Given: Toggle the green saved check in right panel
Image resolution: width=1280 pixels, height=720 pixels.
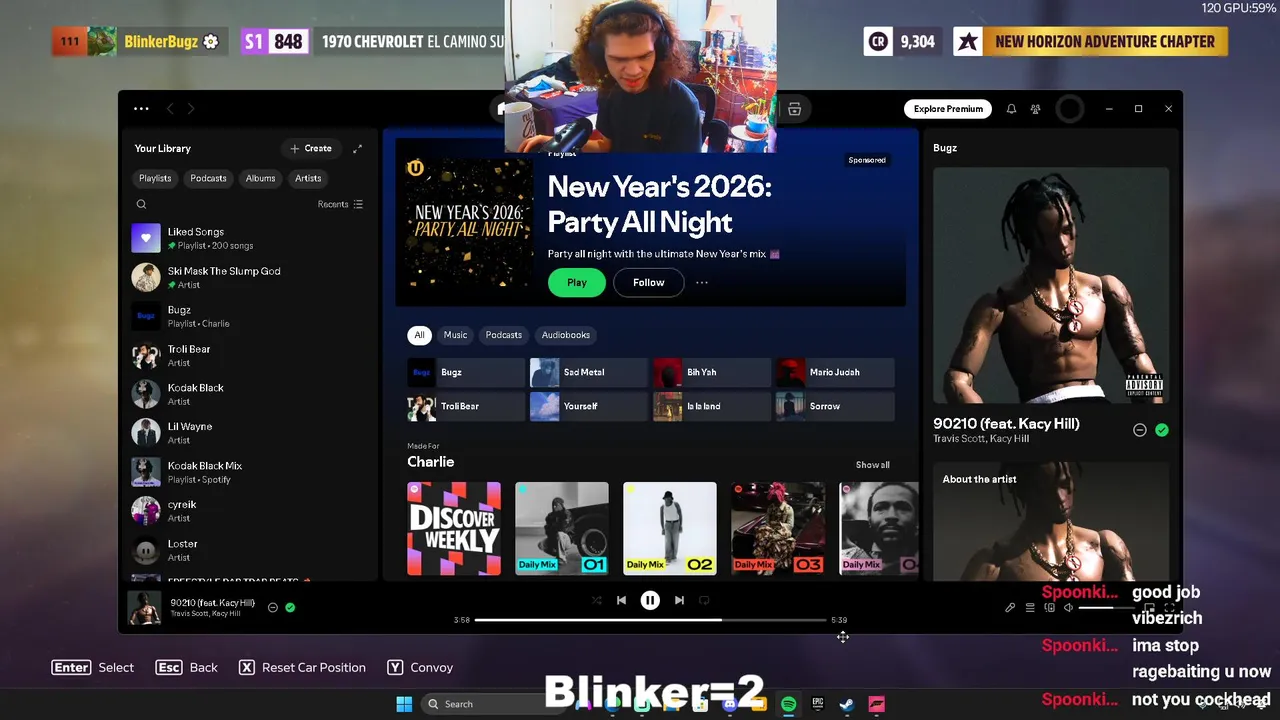Looking at the screenshot, I should 1161,430.
